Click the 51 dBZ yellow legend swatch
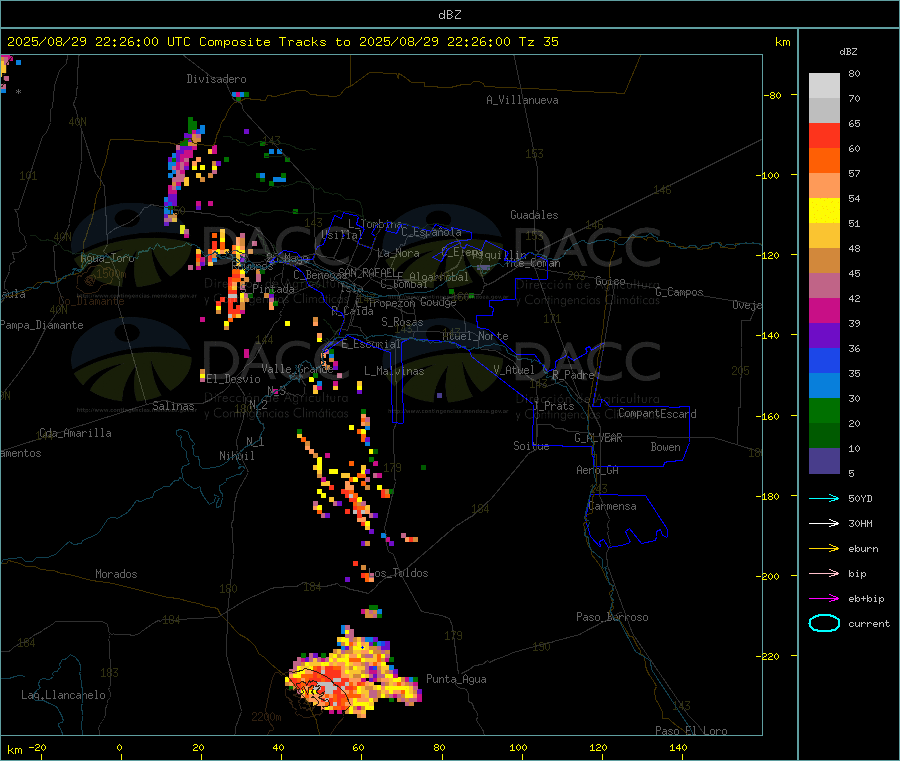The width and height of the screenshot is (900, 761). coord(824,211)
